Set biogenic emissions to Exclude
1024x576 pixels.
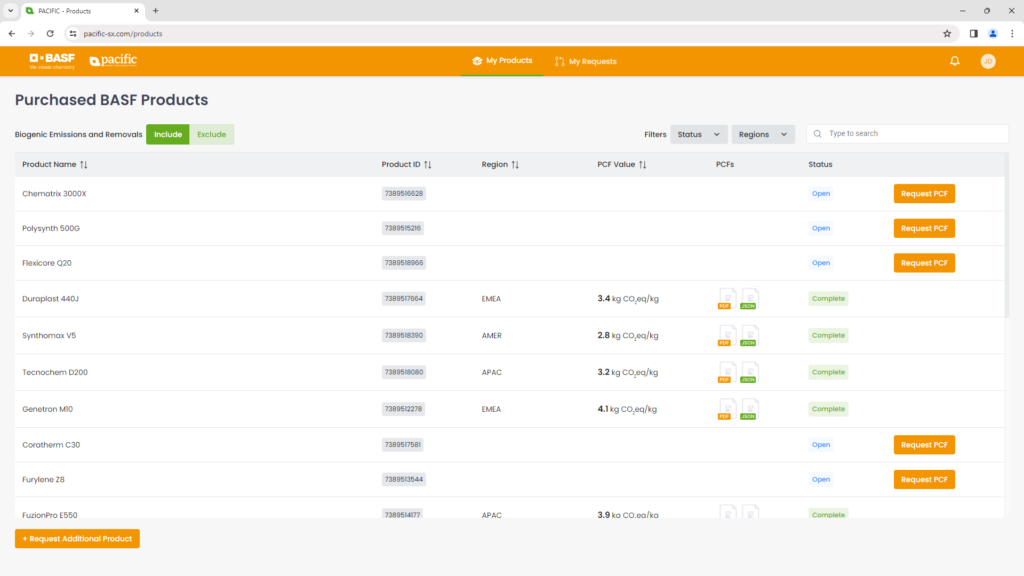coord(212,135)
